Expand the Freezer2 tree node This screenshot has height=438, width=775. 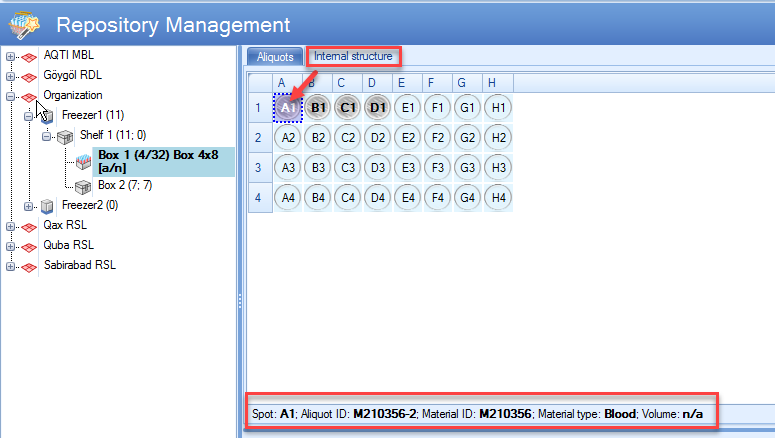tap(30, 206)
